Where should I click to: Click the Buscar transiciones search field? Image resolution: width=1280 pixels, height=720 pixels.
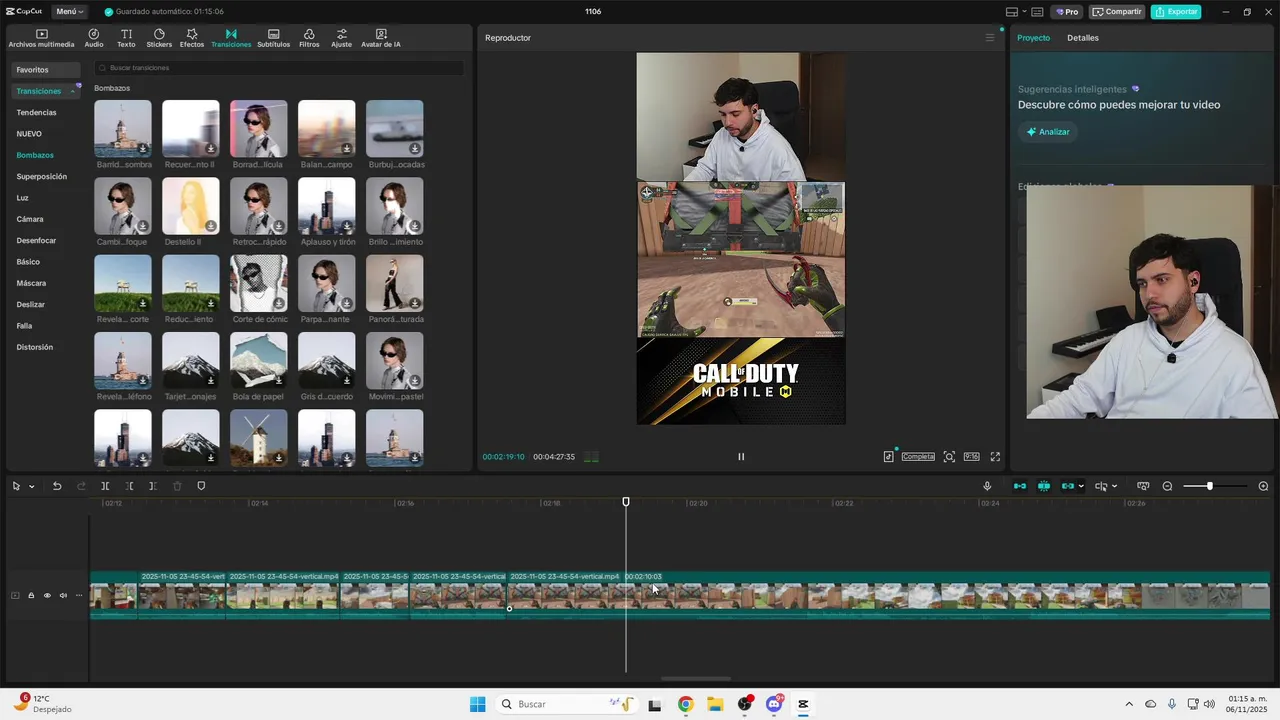[x=278, y=68]
